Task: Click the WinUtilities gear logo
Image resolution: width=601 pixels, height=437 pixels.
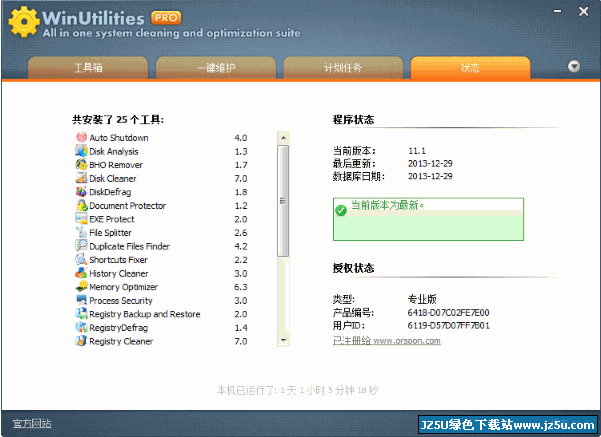Action: coord(24,21)
